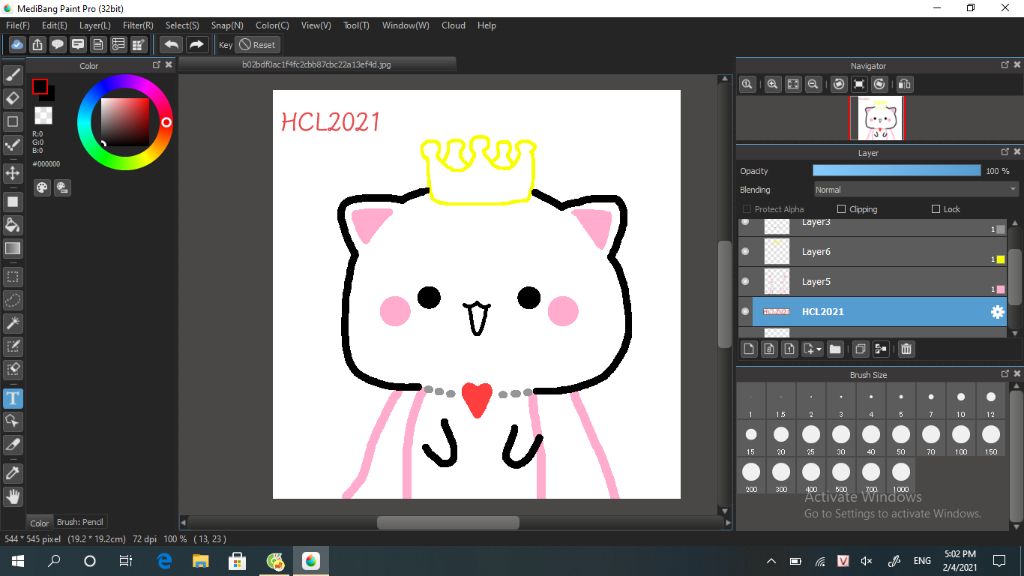
Task: Click the Navigator canvas preview thumbnail
Action: tap(880, 118)
